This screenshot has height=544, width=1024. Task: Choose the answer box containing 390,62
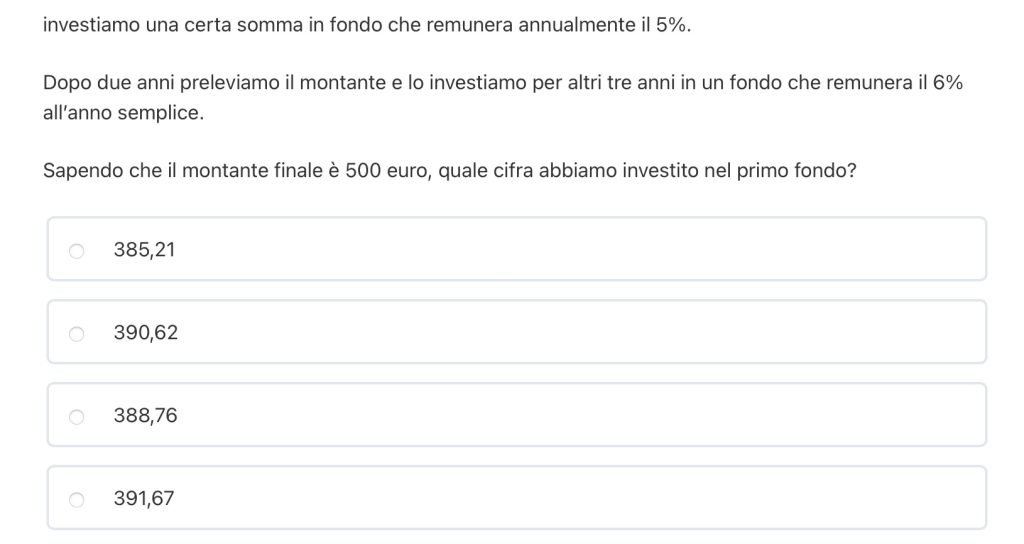tap(516, 333)
